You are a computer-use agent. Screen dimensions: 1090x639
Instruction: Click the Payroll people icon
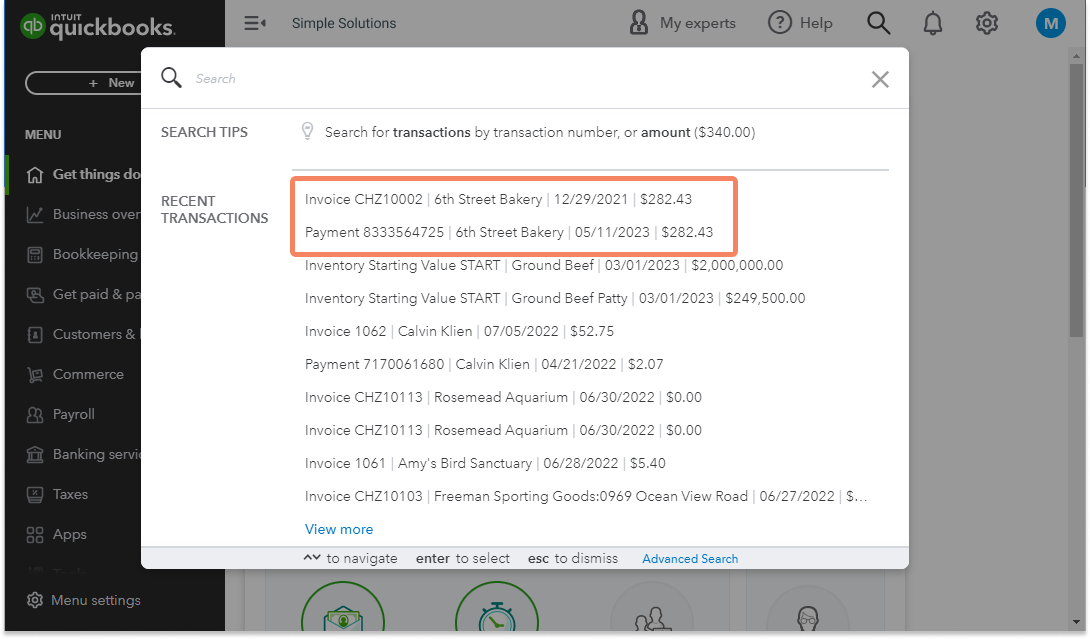coord(35,414)
